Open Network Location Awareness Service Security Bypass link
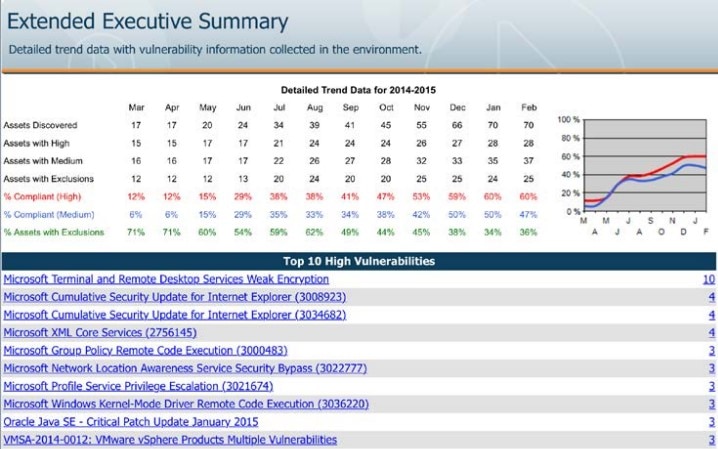 tap(185, 368)
